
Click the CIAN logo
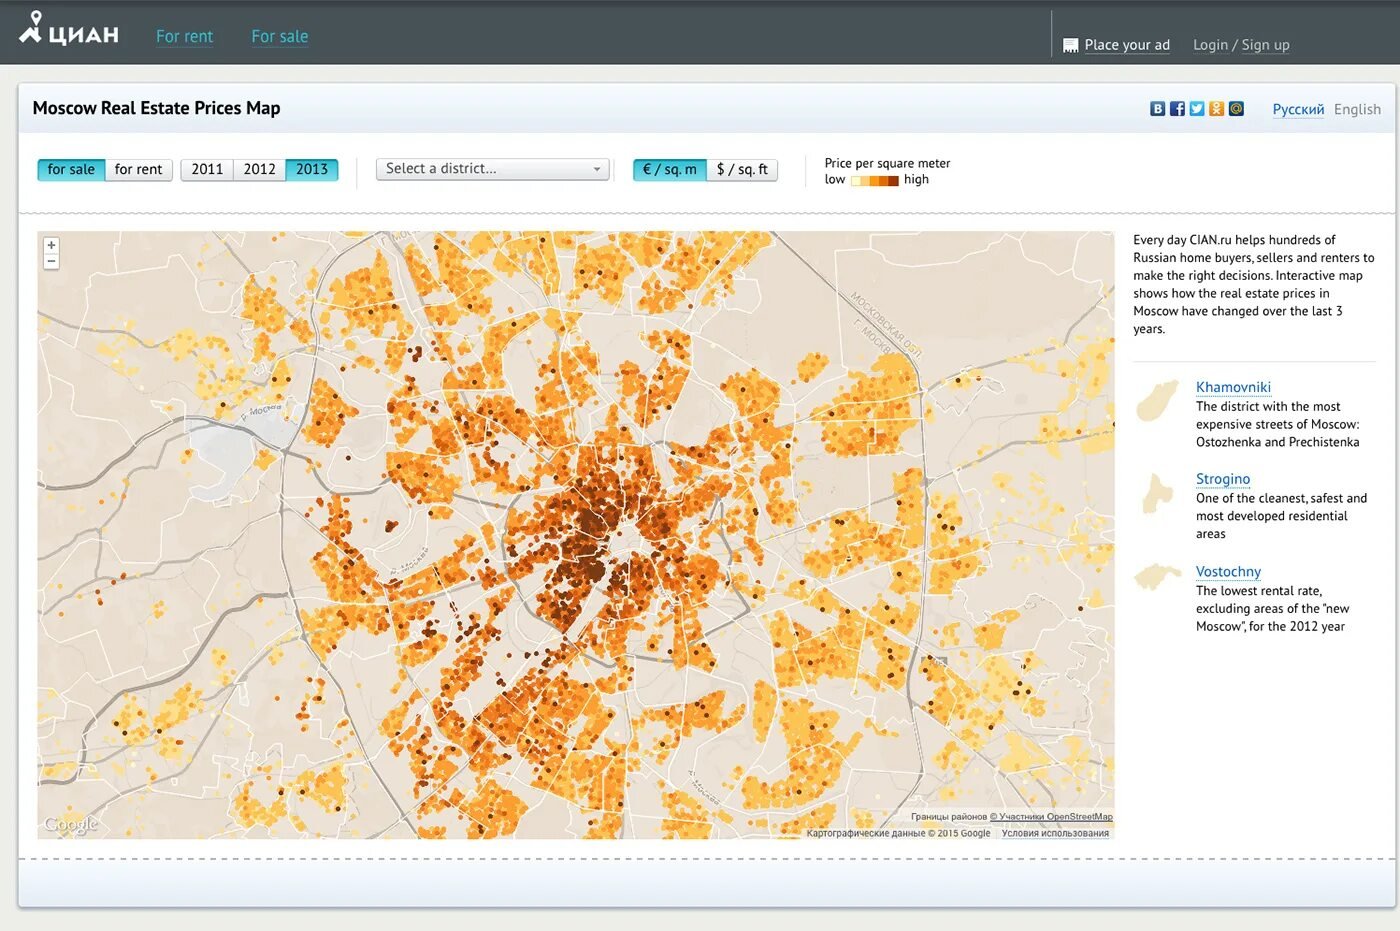(x=69, y=29)
